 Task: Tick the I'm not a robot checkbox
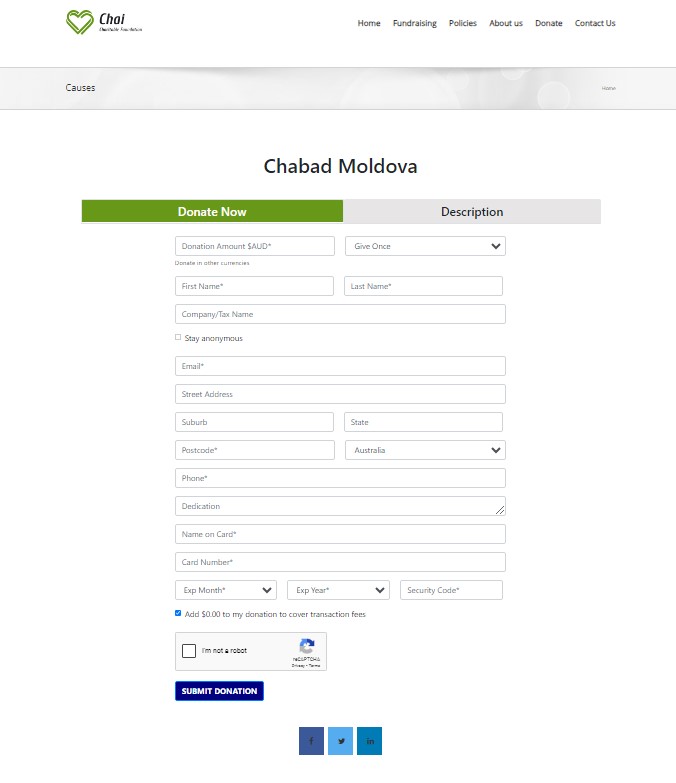[189, 651]
